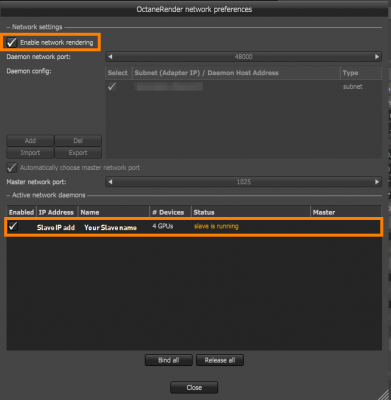Disable the running slave's Enabled checkbox

tap(13, 226)
